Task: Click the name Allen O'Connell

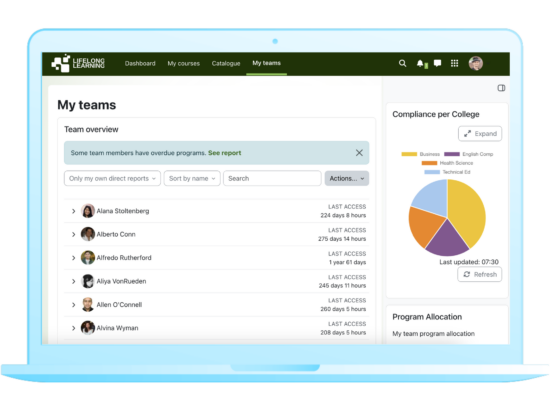Action: [119, 305]
